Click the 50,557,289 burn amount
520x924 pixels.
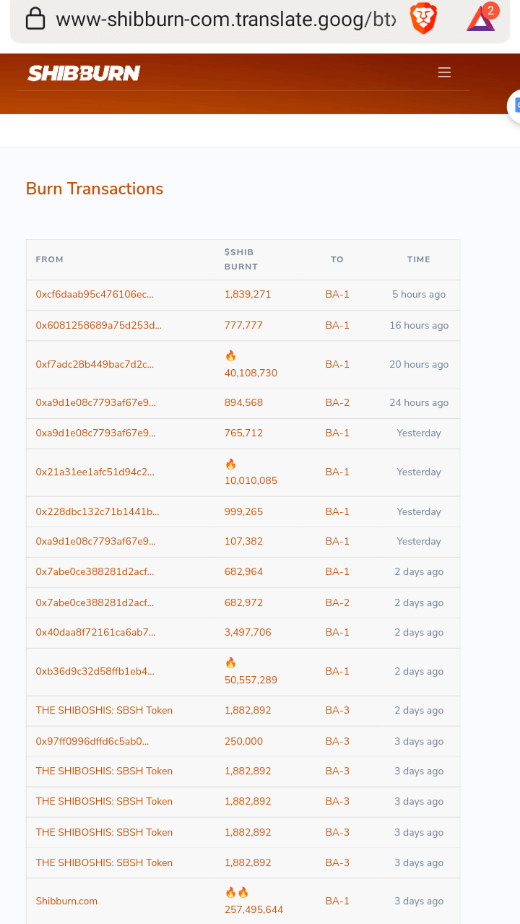251,680
